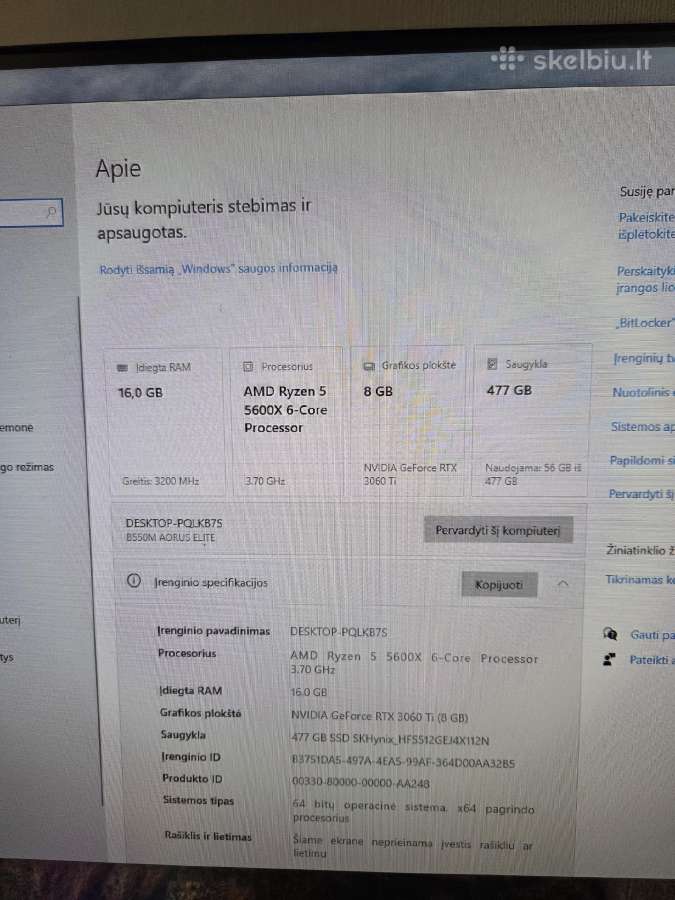Click Įrenginio ID value B3751DA5-497A-4EA5
This screenshot has height=900, width=675.
[403, 763]
